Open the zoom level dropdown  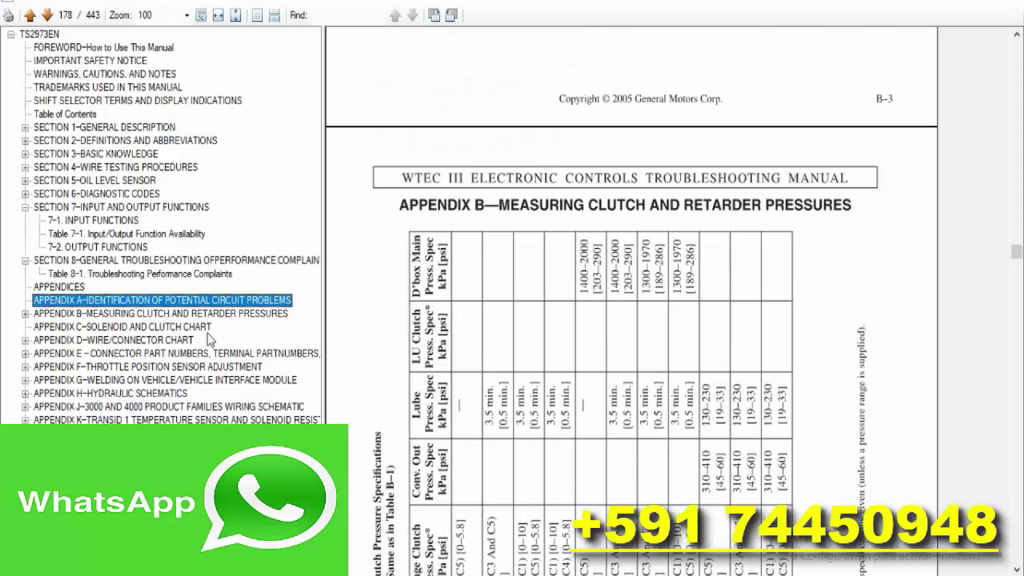[186, 14]
